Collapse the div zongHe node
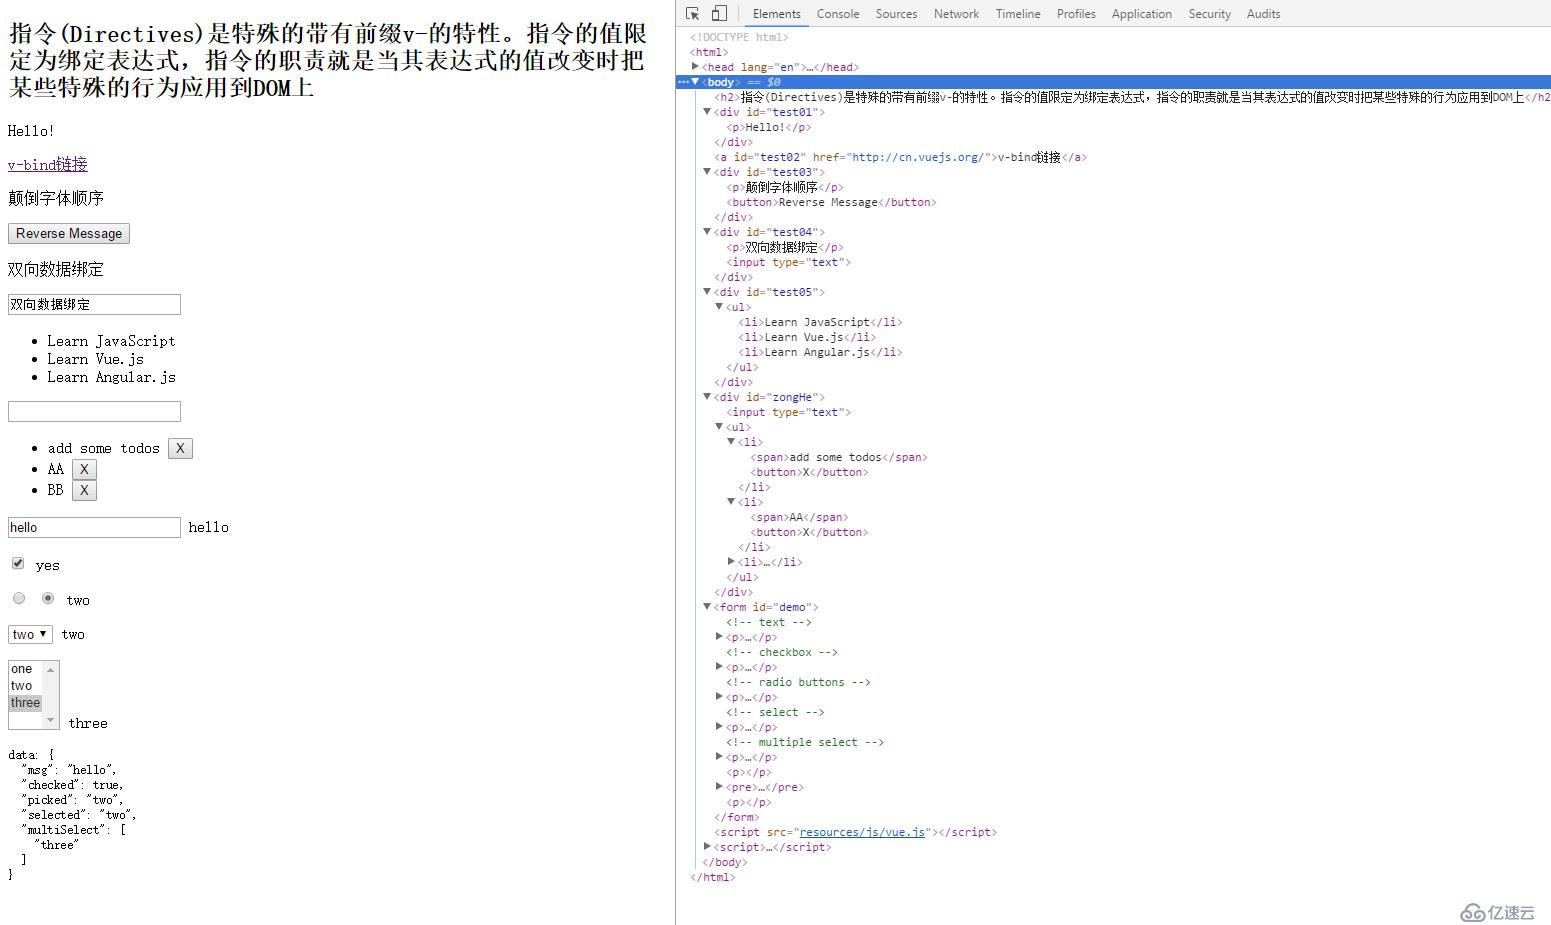 click(707, 397)
